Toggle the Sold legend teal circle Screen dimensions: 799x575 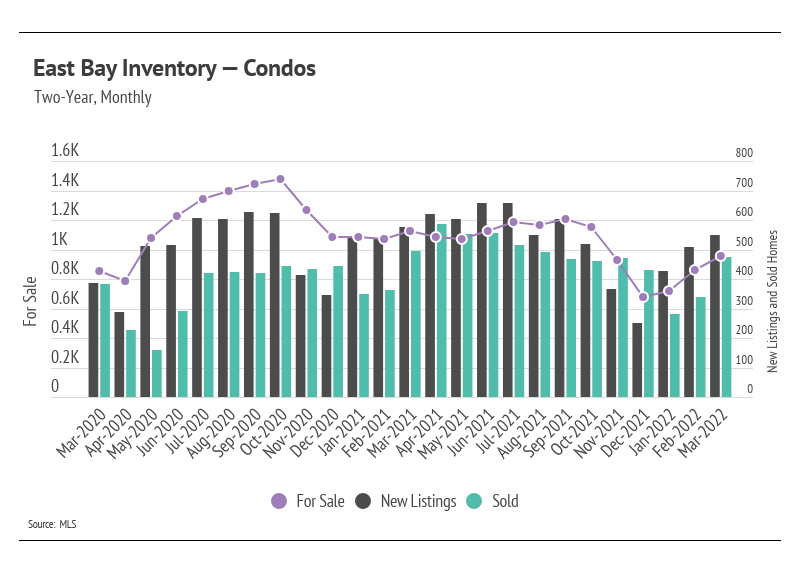[x=474, y=501]
